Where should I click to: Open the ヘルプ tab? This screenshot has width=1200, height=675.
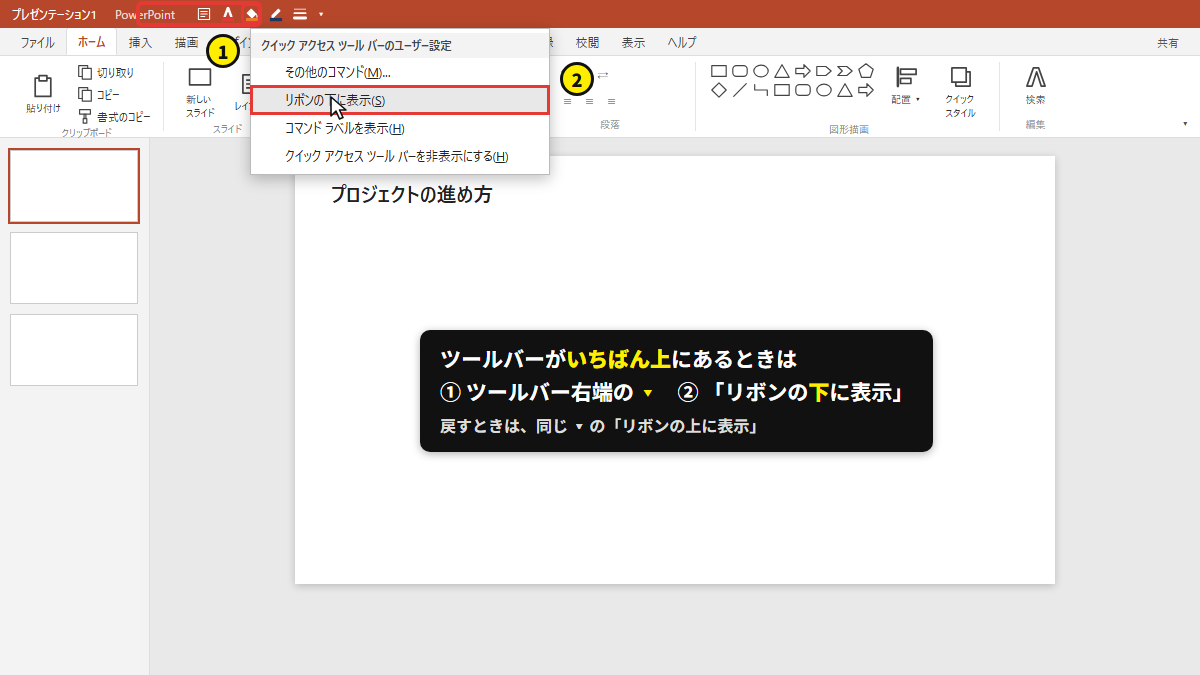coord(682,43)
